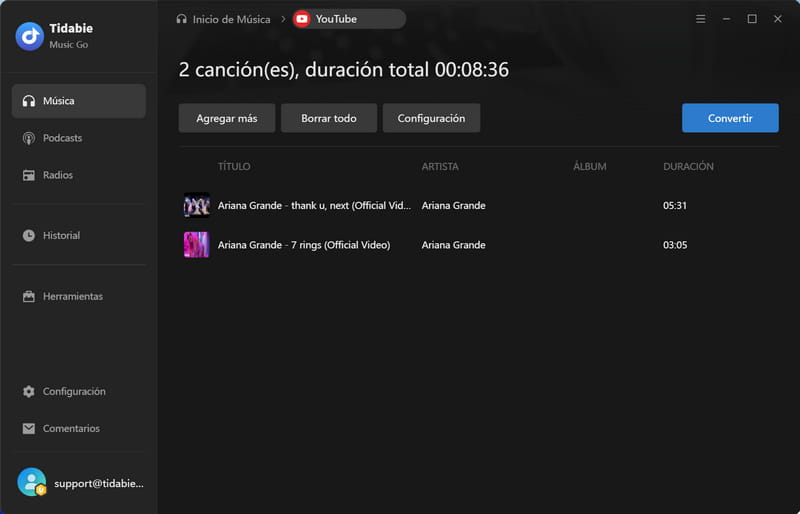800x514 pixels.
Task: Click the blue Convertir button
Action: coord(730,118)
